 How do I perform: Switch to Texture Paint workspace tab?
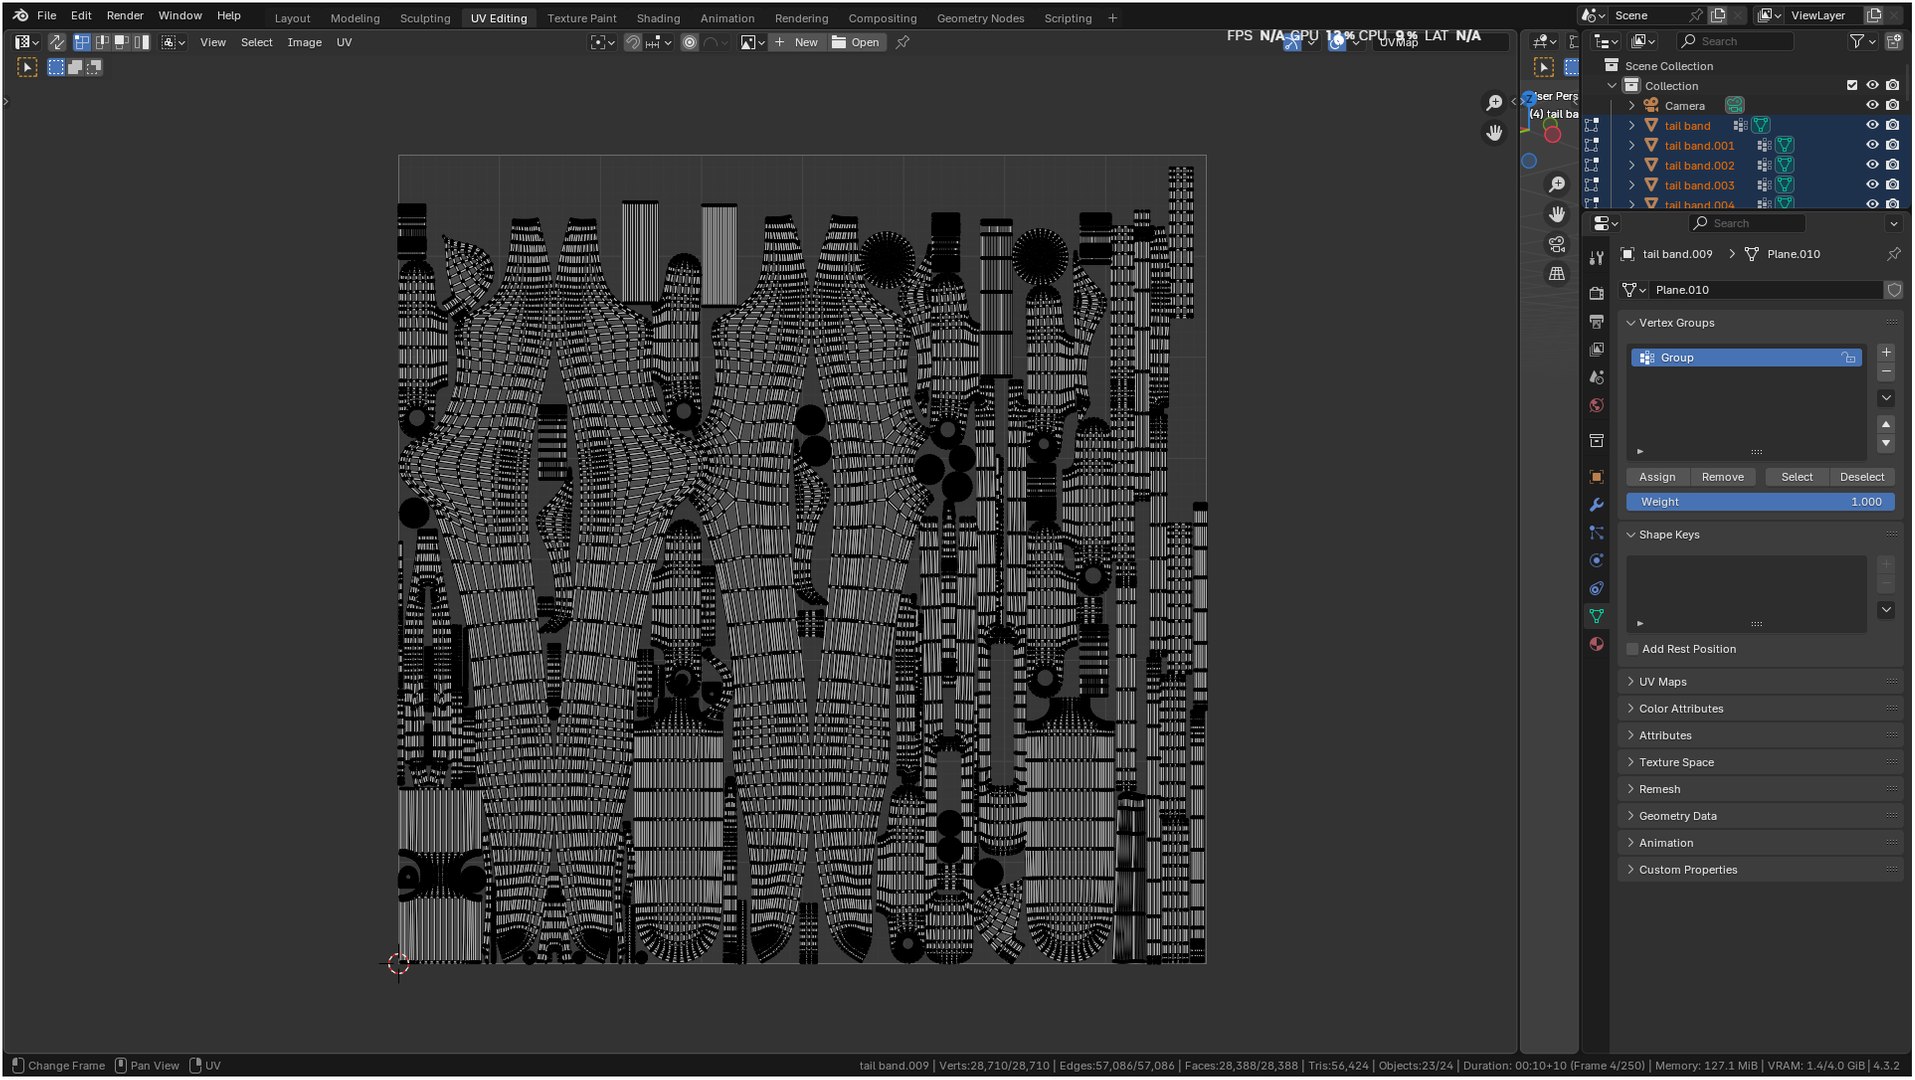click(581, 18)
